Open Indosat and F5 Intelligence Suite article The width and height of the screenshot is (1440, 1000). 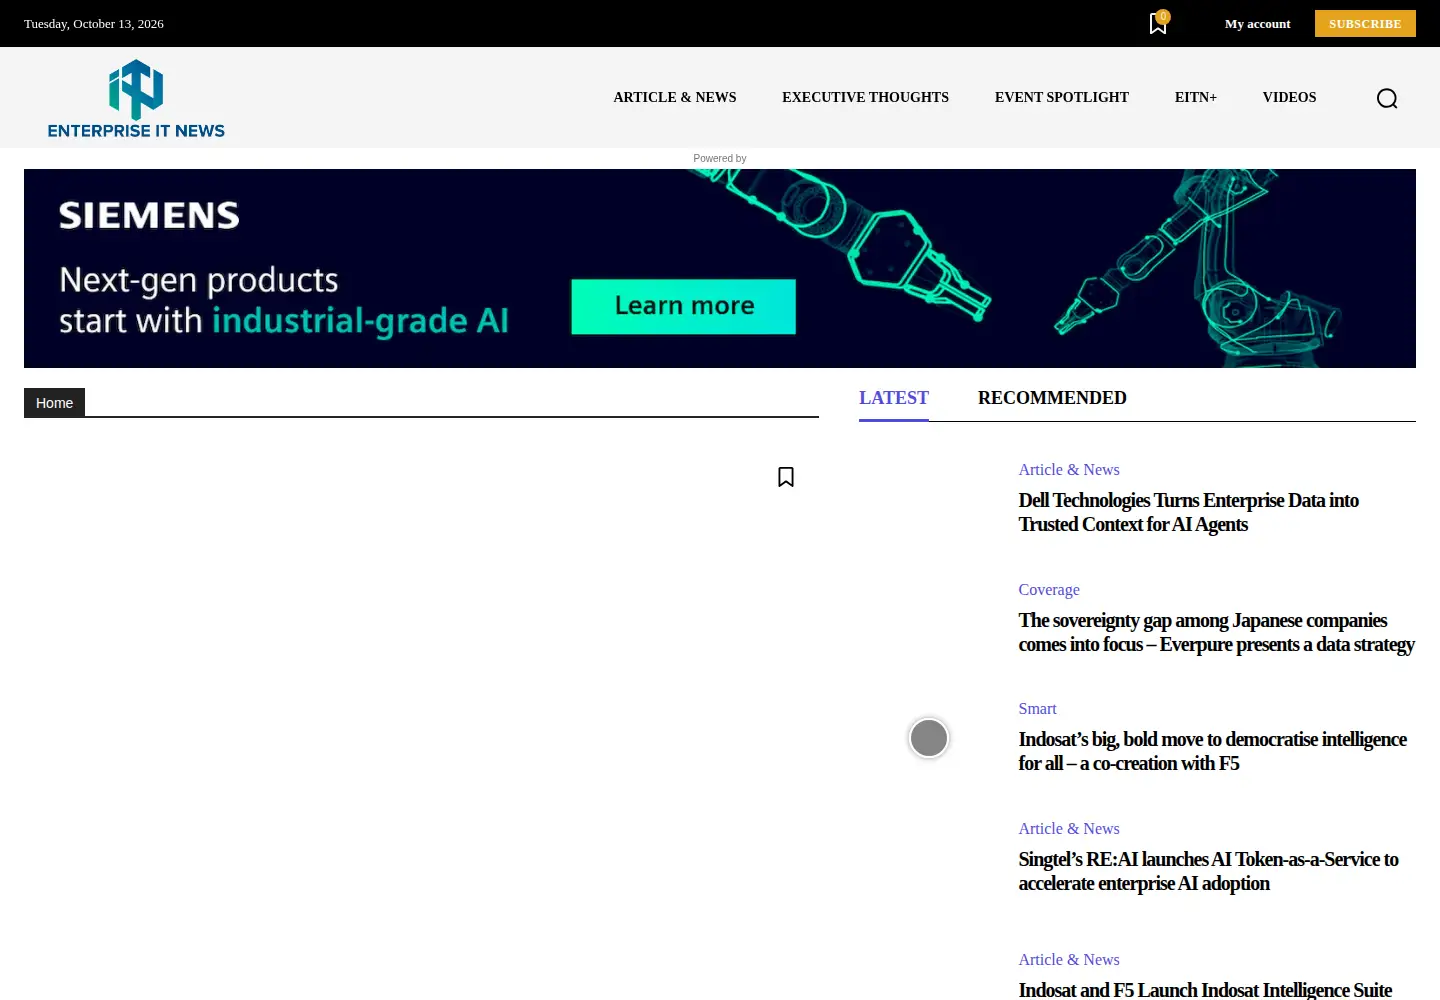pos(1205,990)
